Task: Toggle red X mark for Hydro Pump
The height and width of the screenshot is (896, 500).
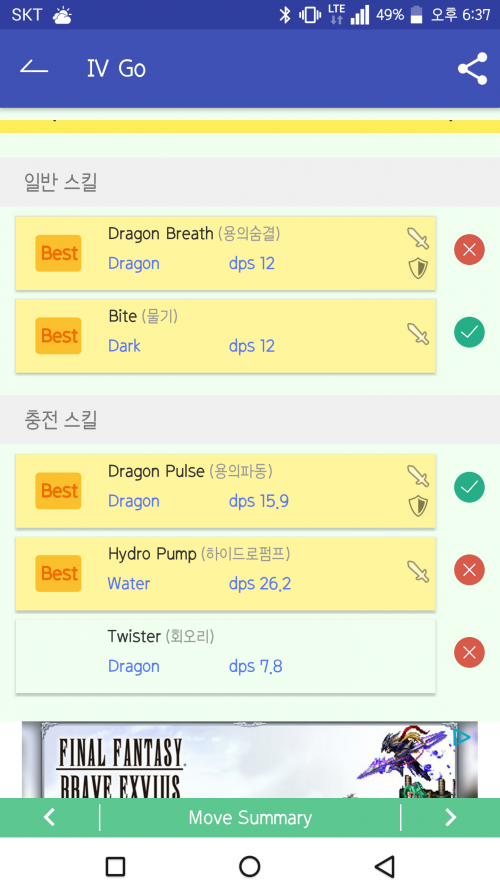Action: 469,570
